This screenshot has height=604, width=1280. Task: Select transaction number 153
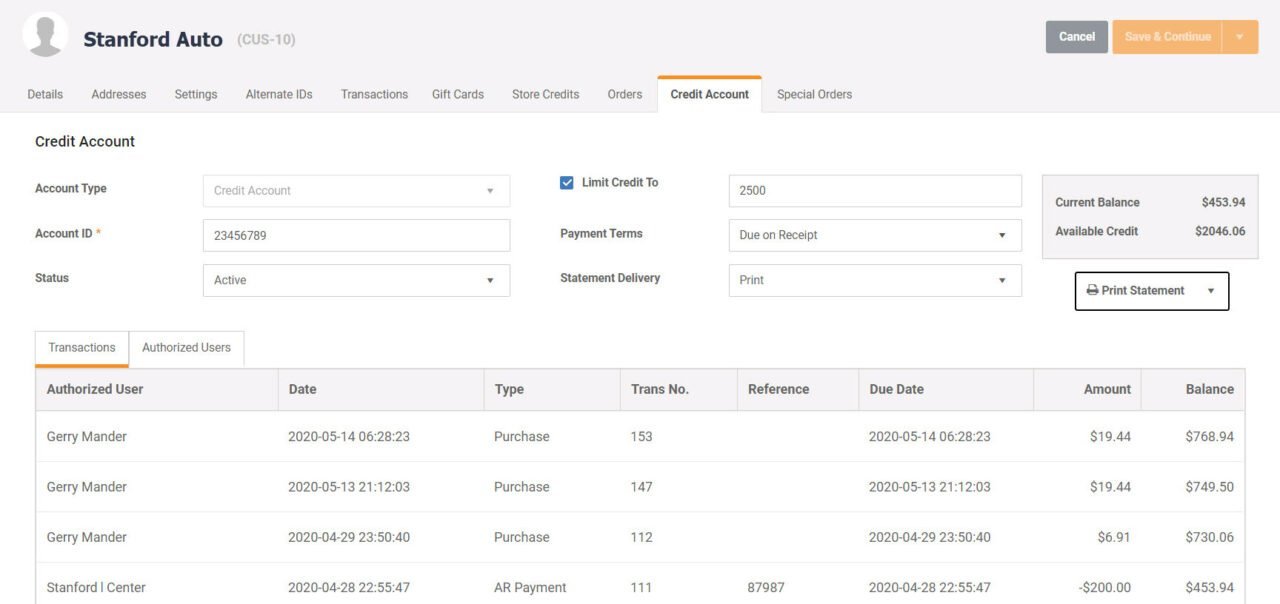click(642, 437)
